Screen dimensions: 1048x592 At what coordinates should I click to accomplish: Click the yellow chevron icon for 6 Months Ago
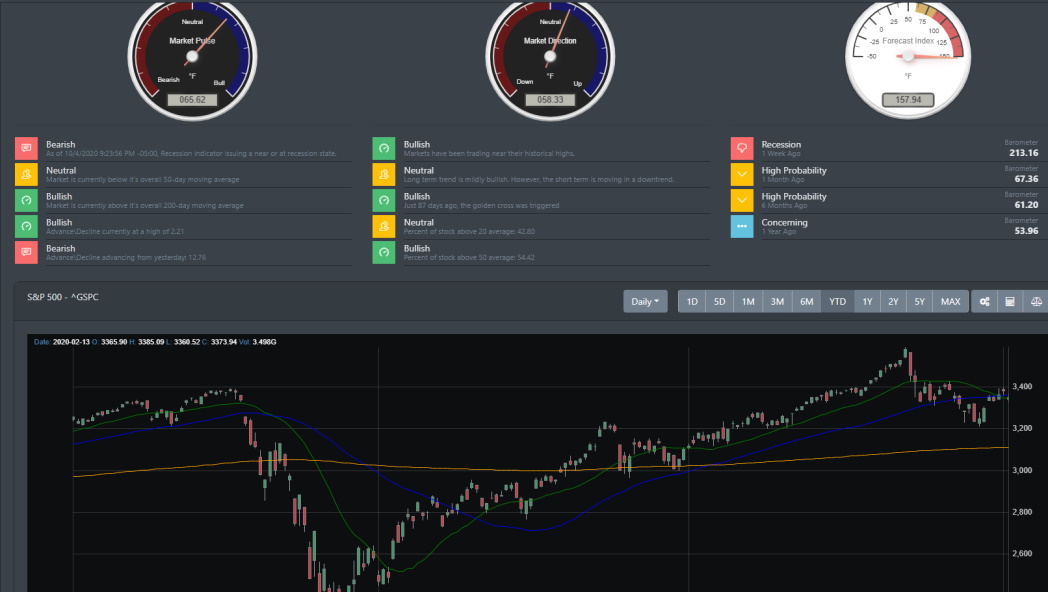[x=742, y=200]
